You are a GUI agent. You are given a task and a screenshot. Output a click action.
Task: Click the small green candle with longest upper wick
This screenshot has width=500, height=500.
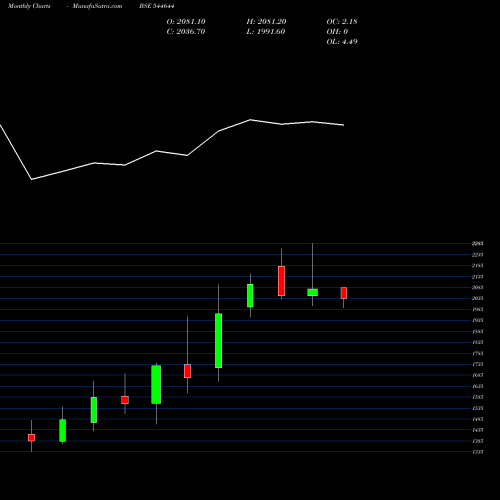tap(313, 292)
